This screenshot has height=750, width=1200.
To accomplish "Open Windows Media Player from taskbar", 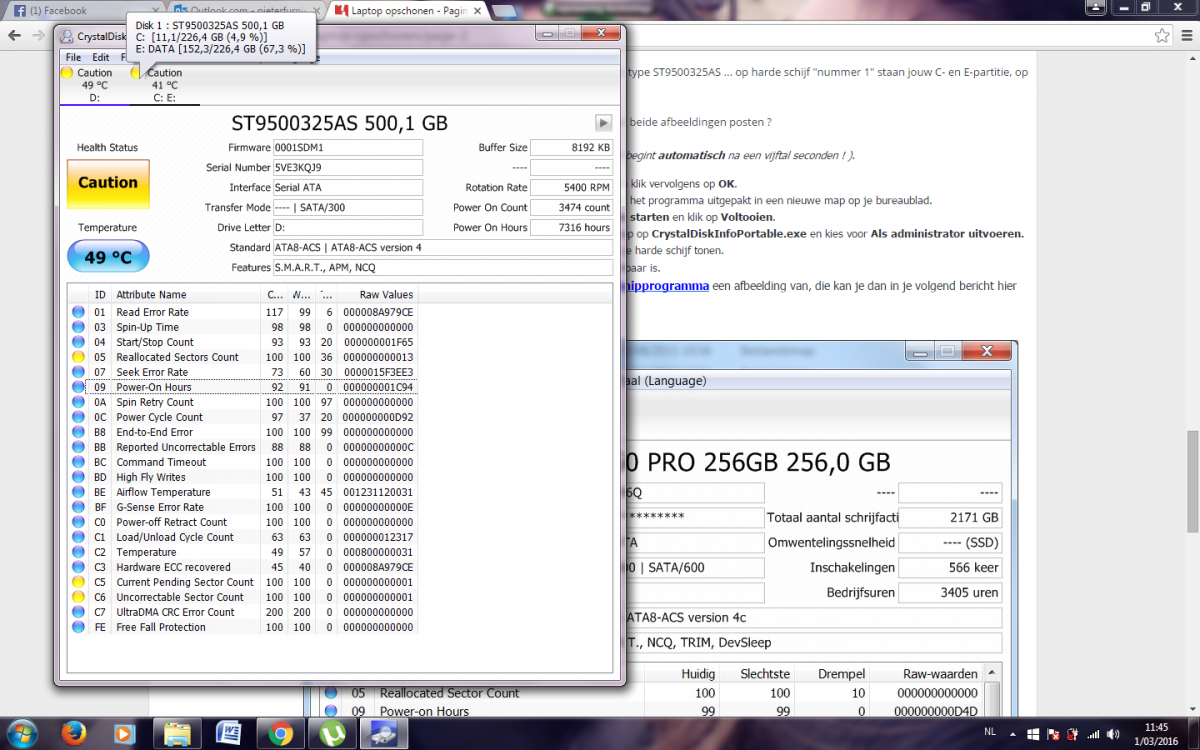I will coord(124,732).
